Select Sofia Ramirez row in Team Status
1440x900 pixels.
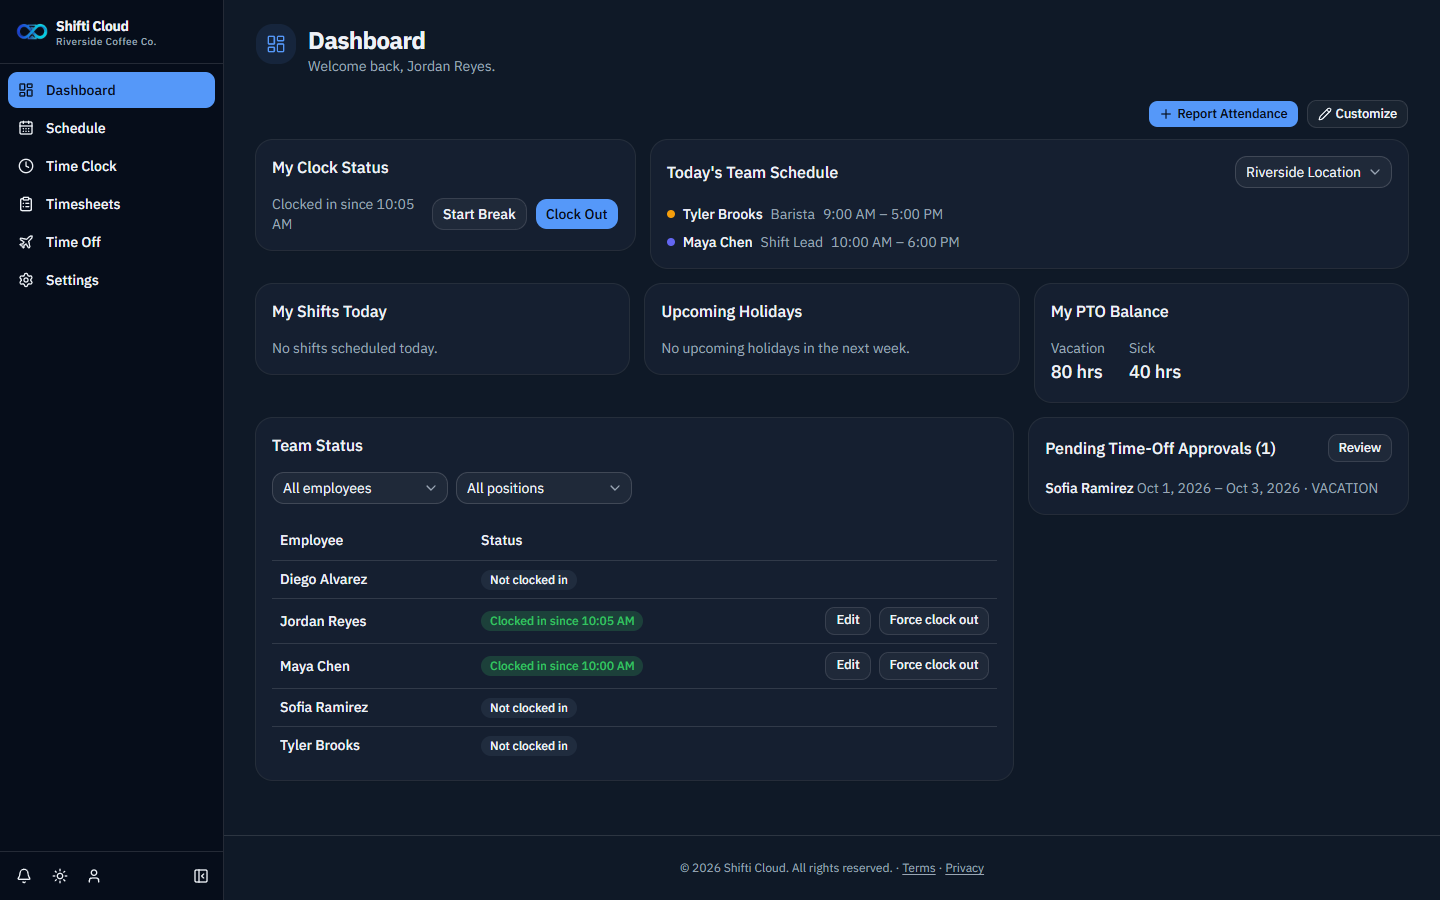coord(634,708)
